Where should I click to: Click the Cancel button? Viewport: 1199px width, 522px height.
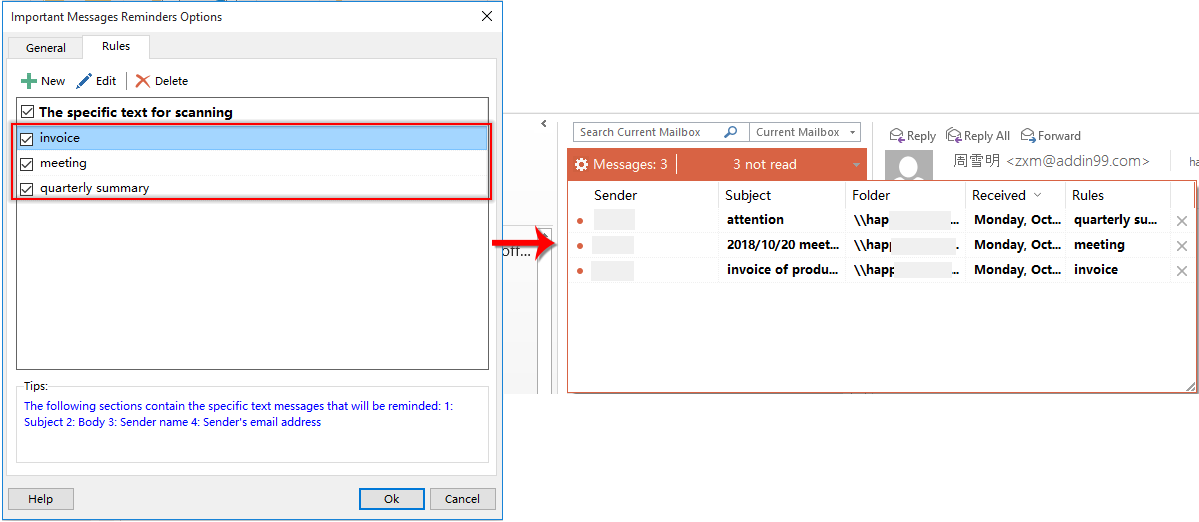click(463, 499)
